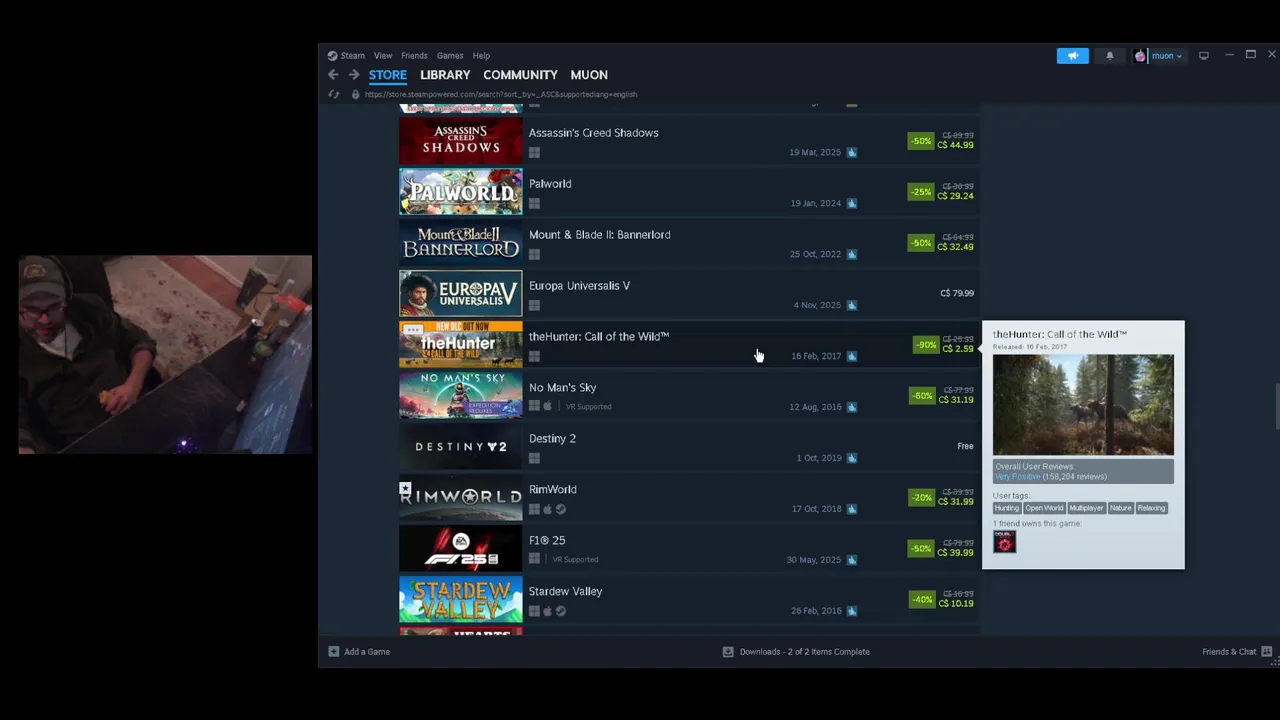Open the No Man's Sky title link
Viewport: 1280px width, 720px height.
[x=562, y=388]
